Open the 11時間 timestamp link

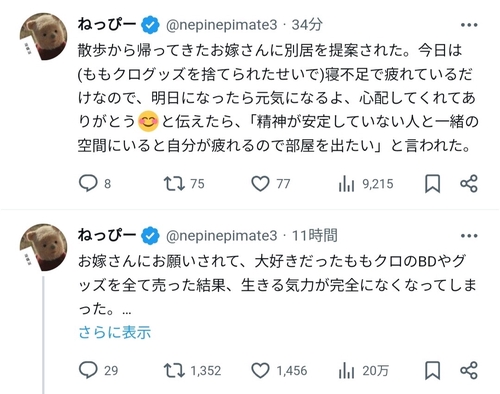point(315,236)
